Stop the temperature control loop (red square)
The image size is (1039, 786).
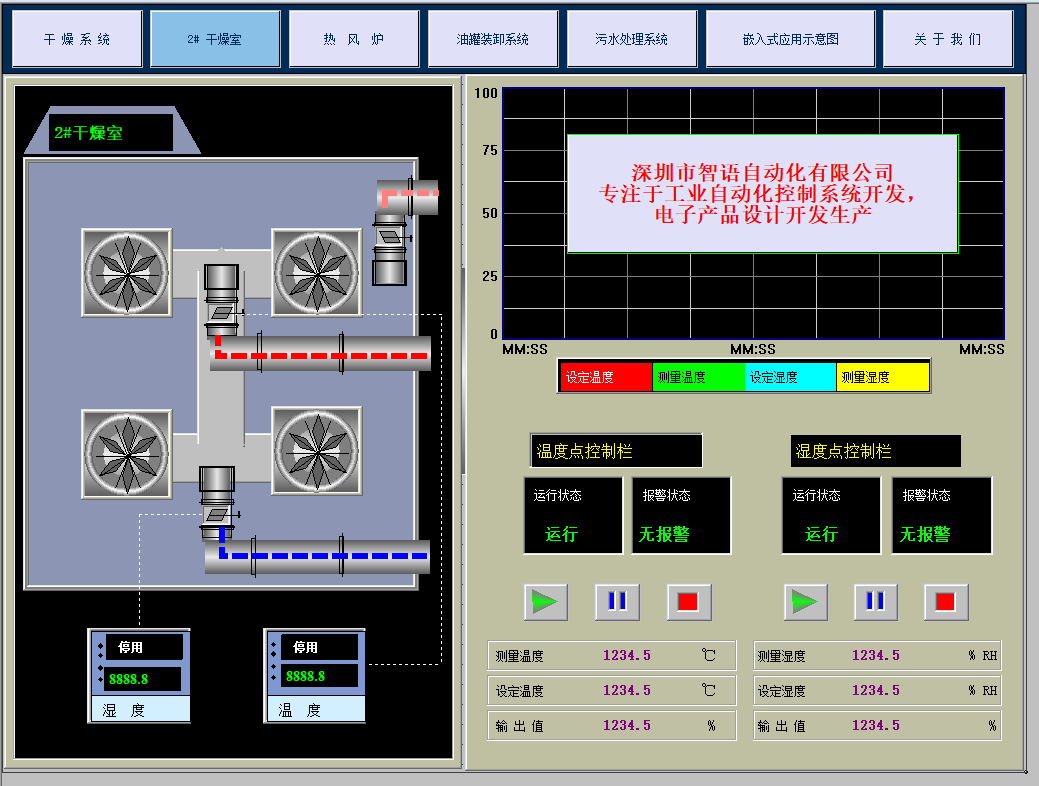(688, 602)
